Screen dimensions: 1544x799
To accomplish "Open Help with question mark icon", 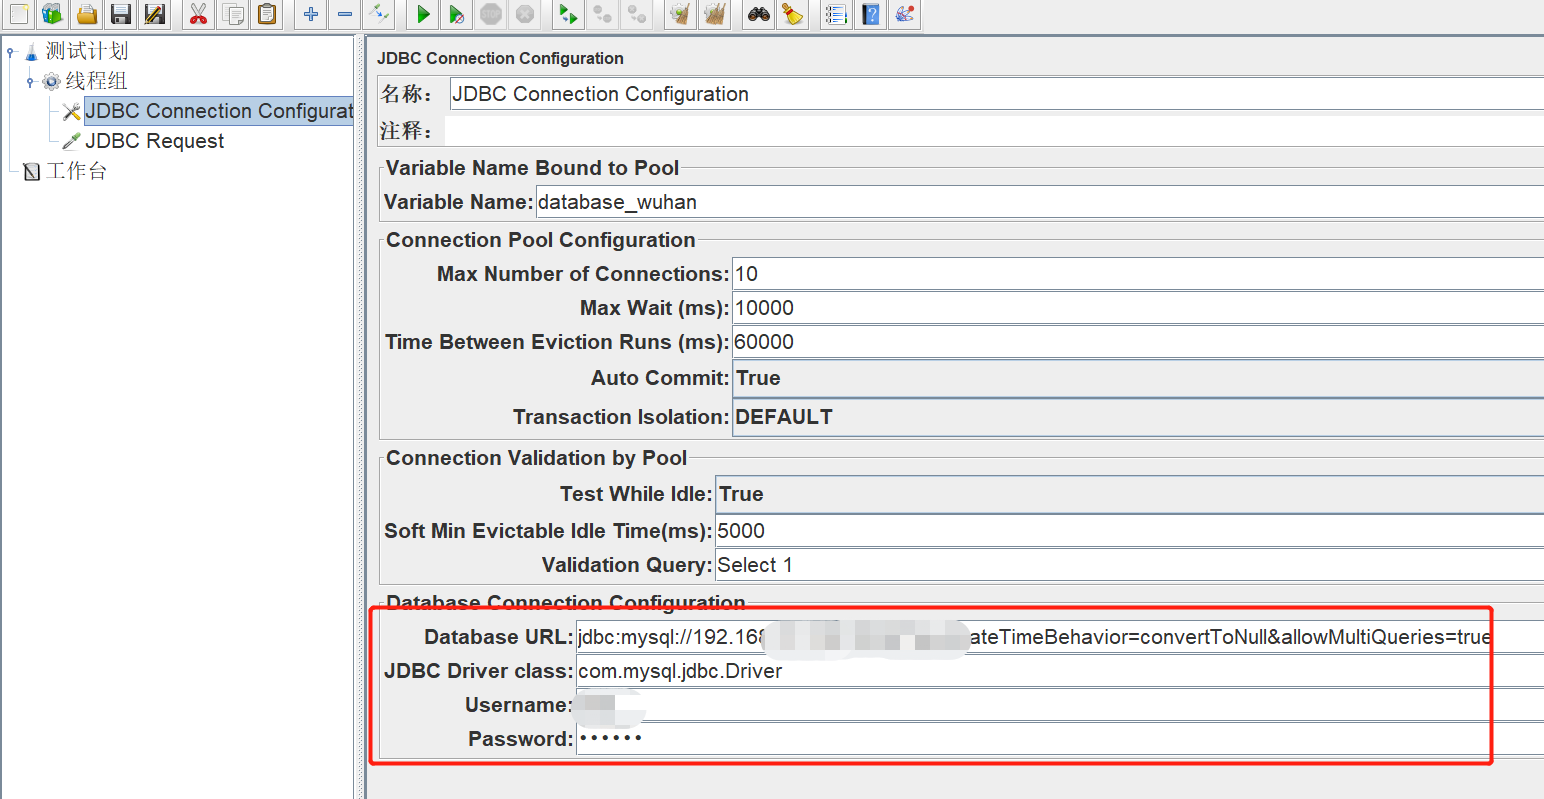I will coord(871,14).
